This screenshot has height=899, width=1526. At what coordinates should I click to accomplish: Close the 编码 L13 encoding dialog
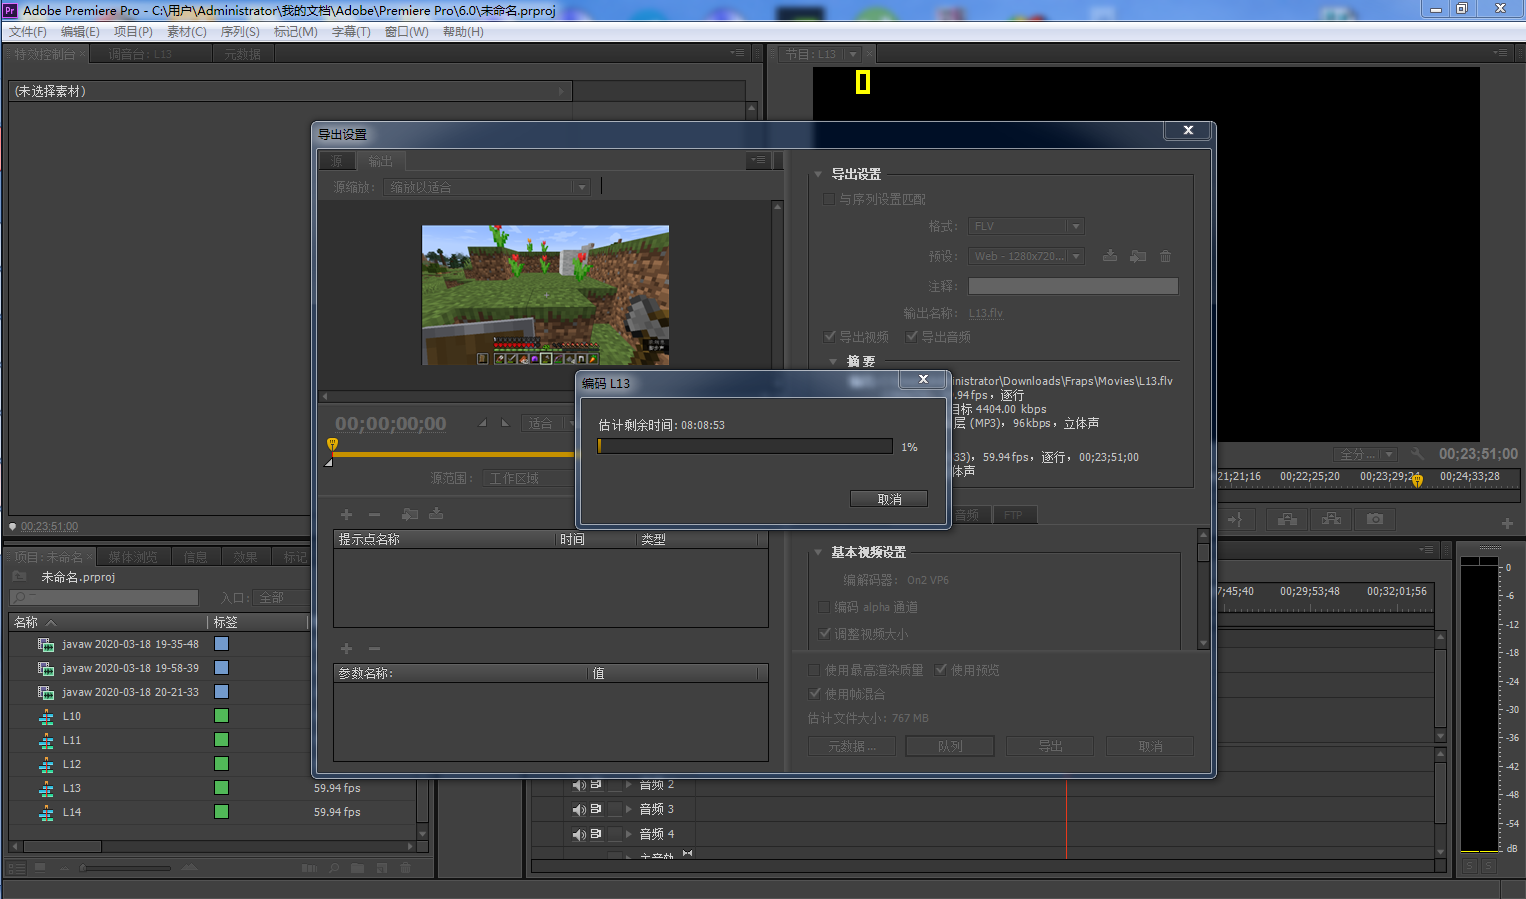point(923,379)
